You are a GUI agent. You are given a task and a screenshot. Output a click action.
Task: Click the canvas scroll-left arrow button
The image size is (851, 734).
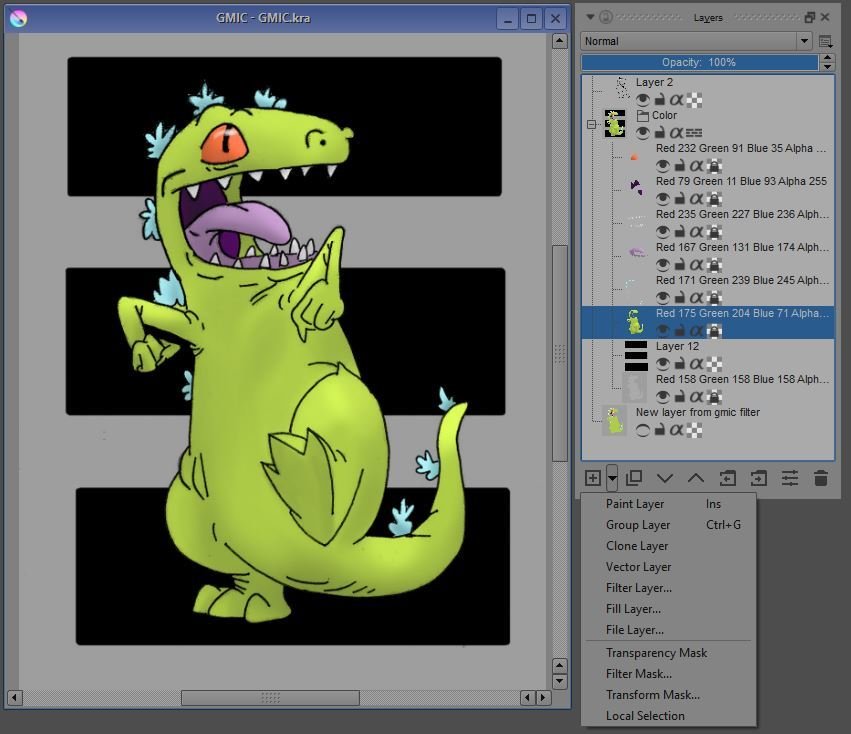(x=15, y=698)
